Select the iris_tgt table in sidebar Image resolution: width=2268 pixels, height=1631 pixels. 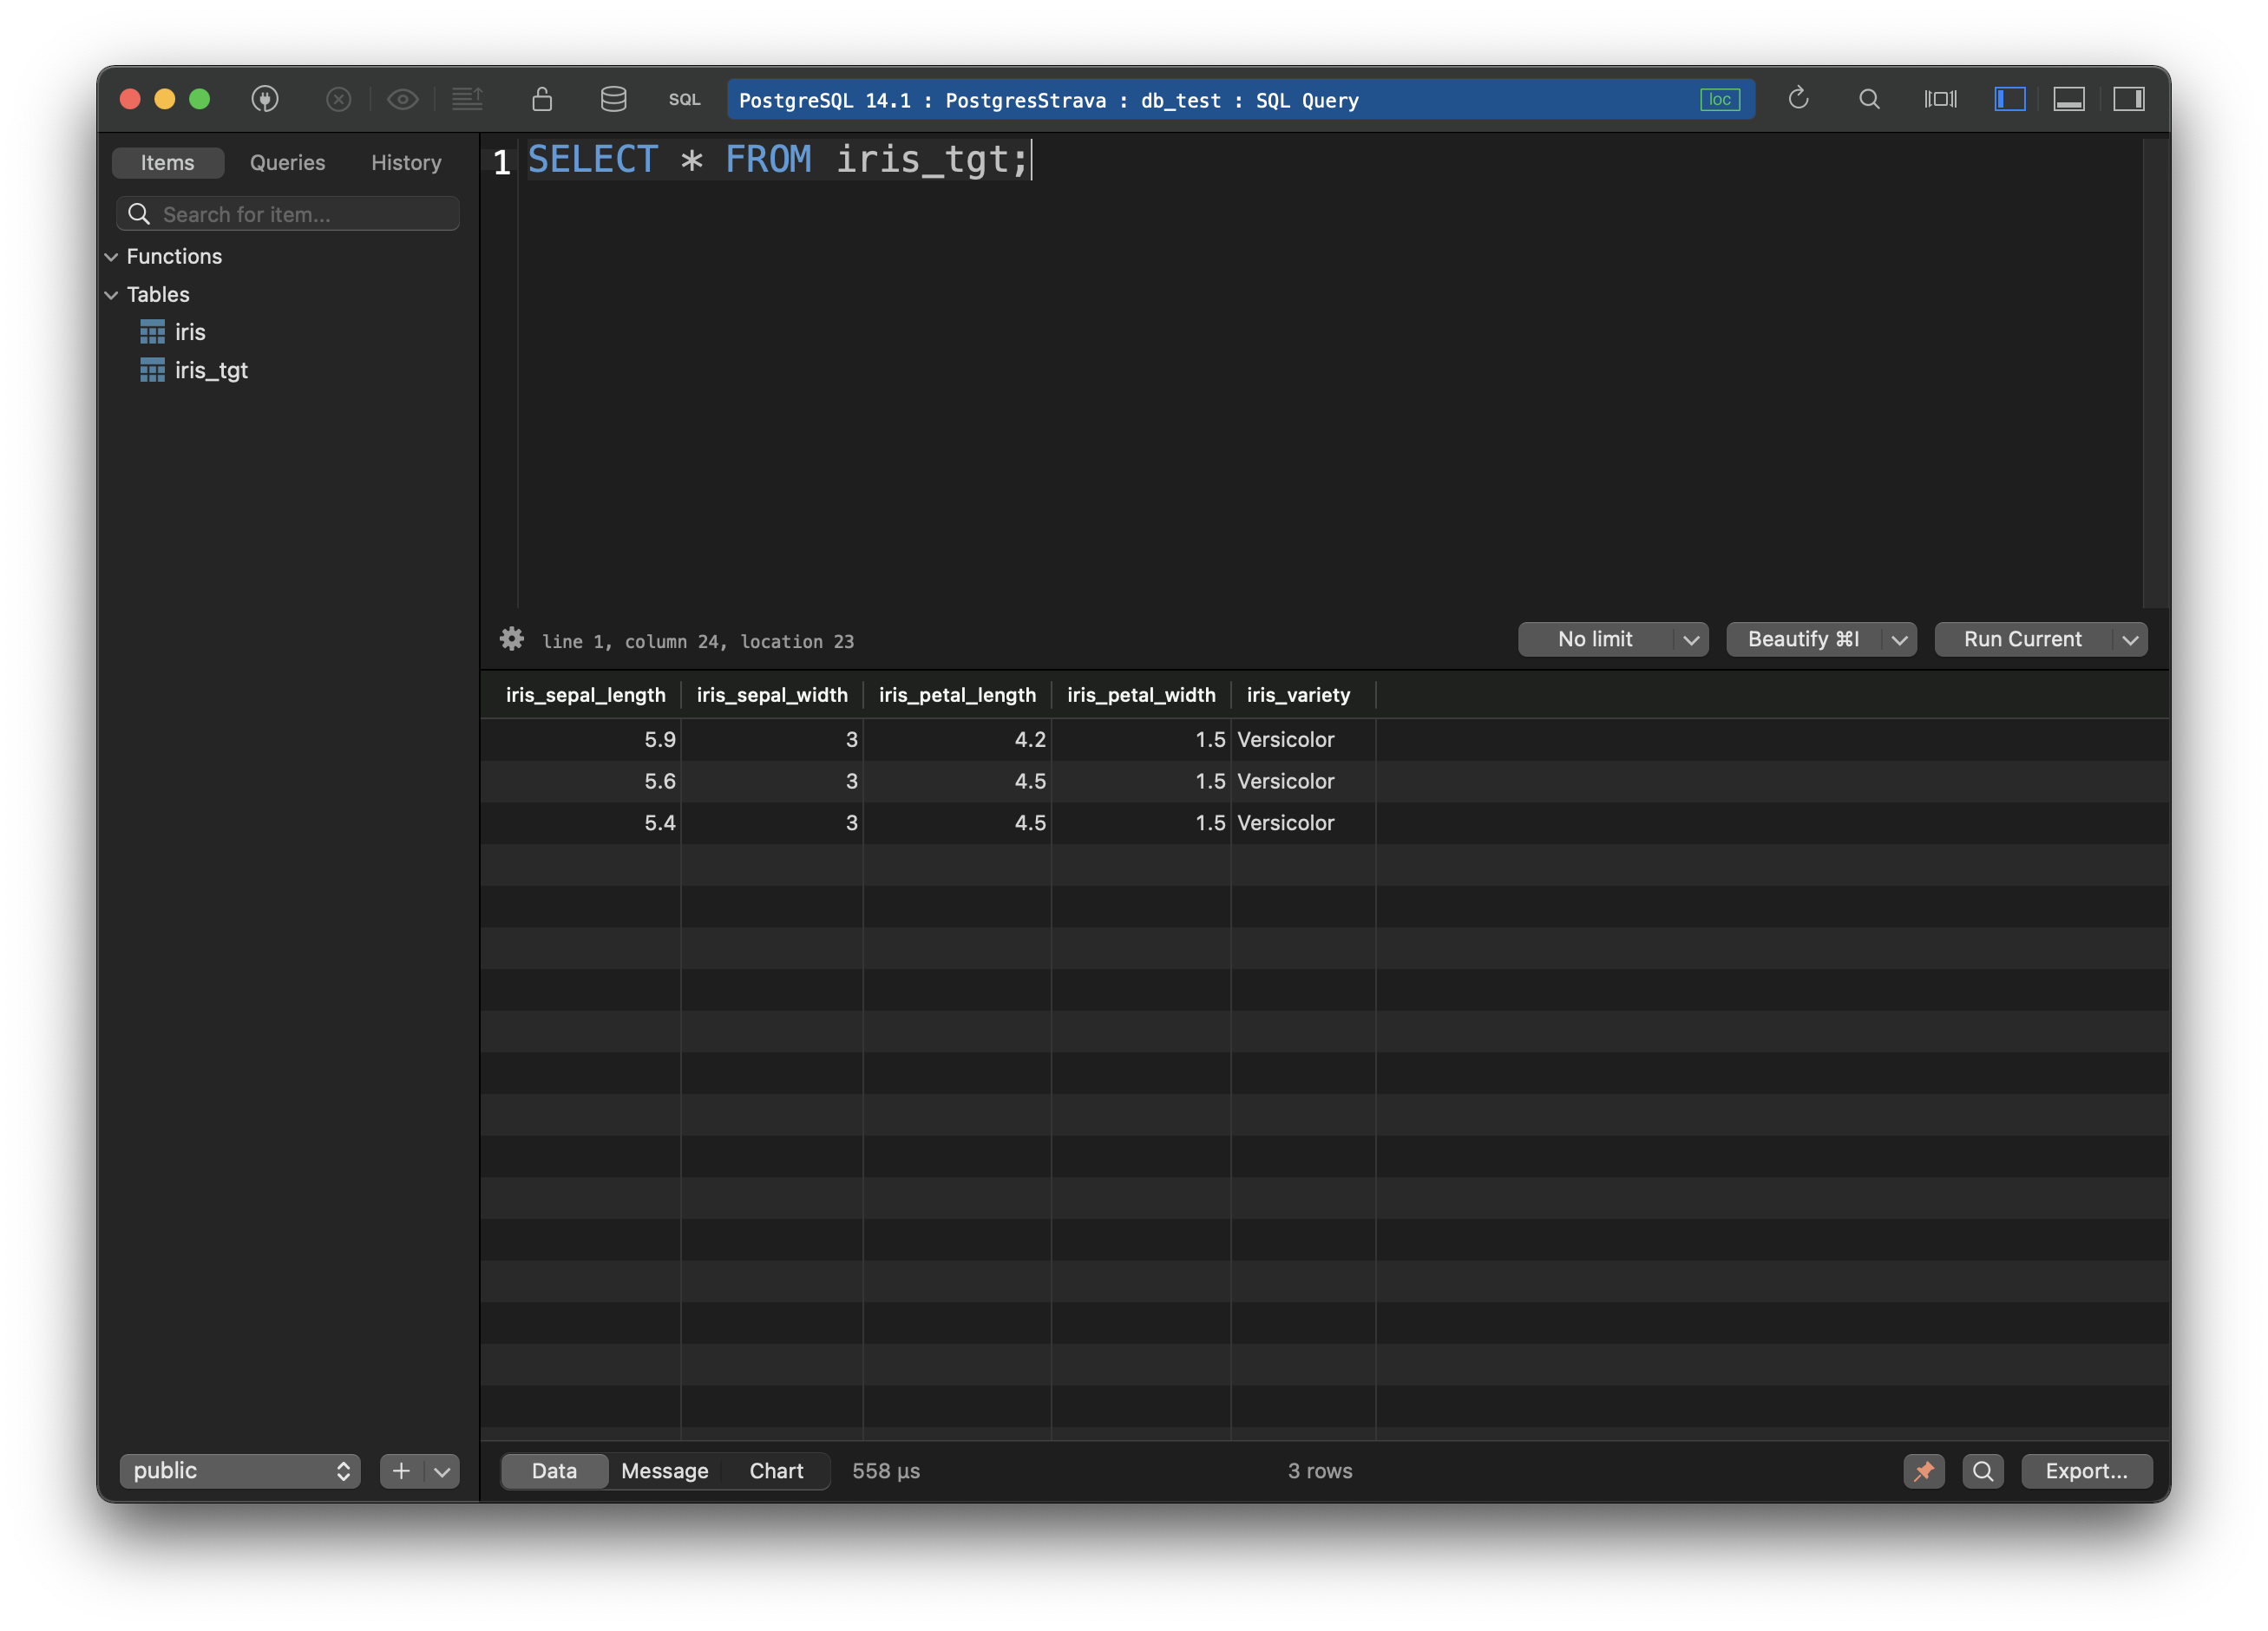pyautogui.click(x=211, y=370)
